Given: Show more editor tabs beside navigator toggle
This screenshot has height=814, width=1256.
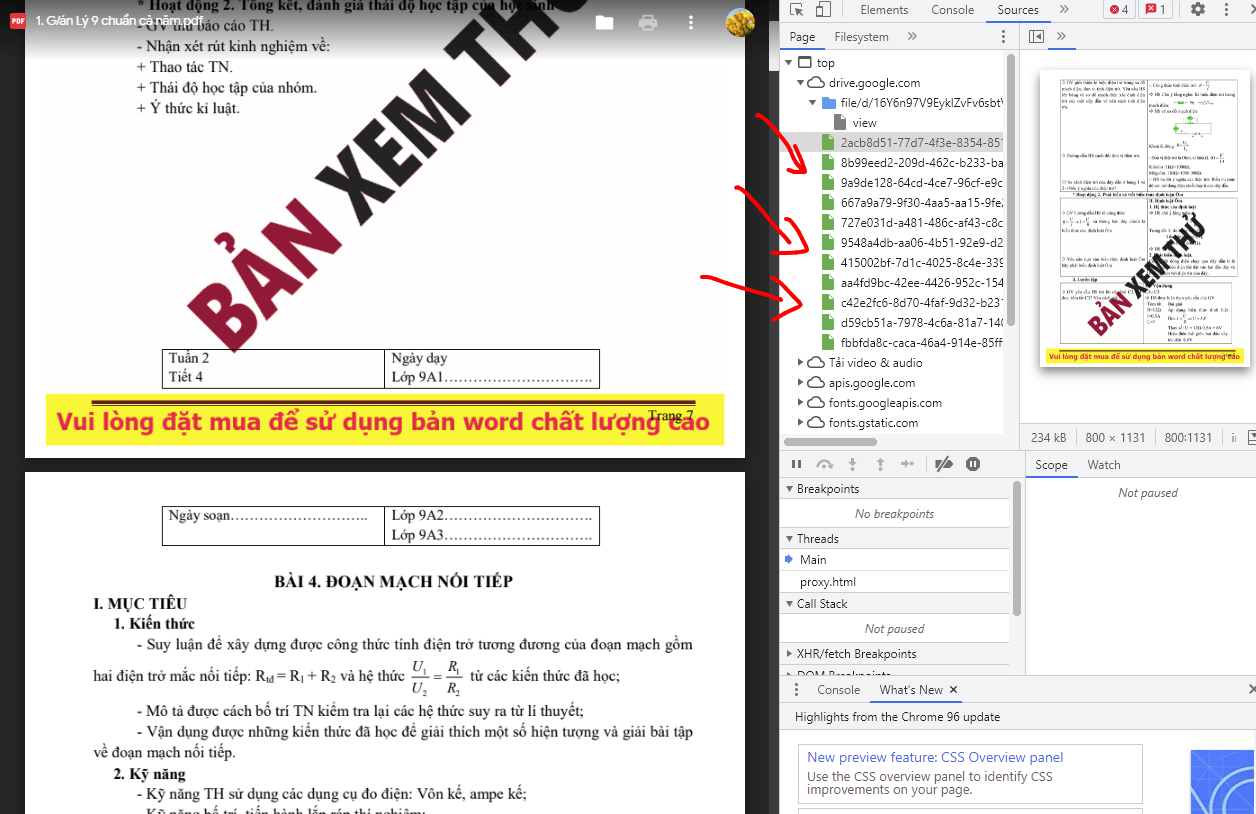Looking at the screenshot, I should tap(1061, 37).
